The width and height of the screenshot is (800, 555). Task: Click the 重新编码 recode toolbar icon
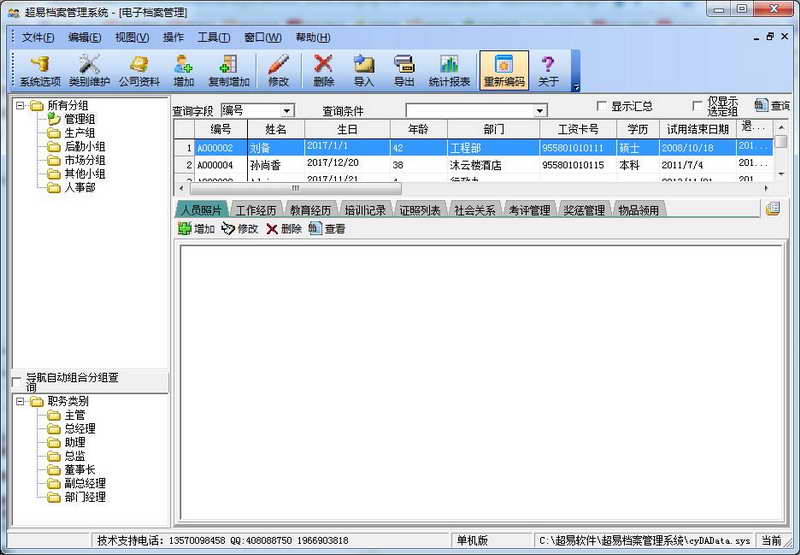tap(504, 70)
